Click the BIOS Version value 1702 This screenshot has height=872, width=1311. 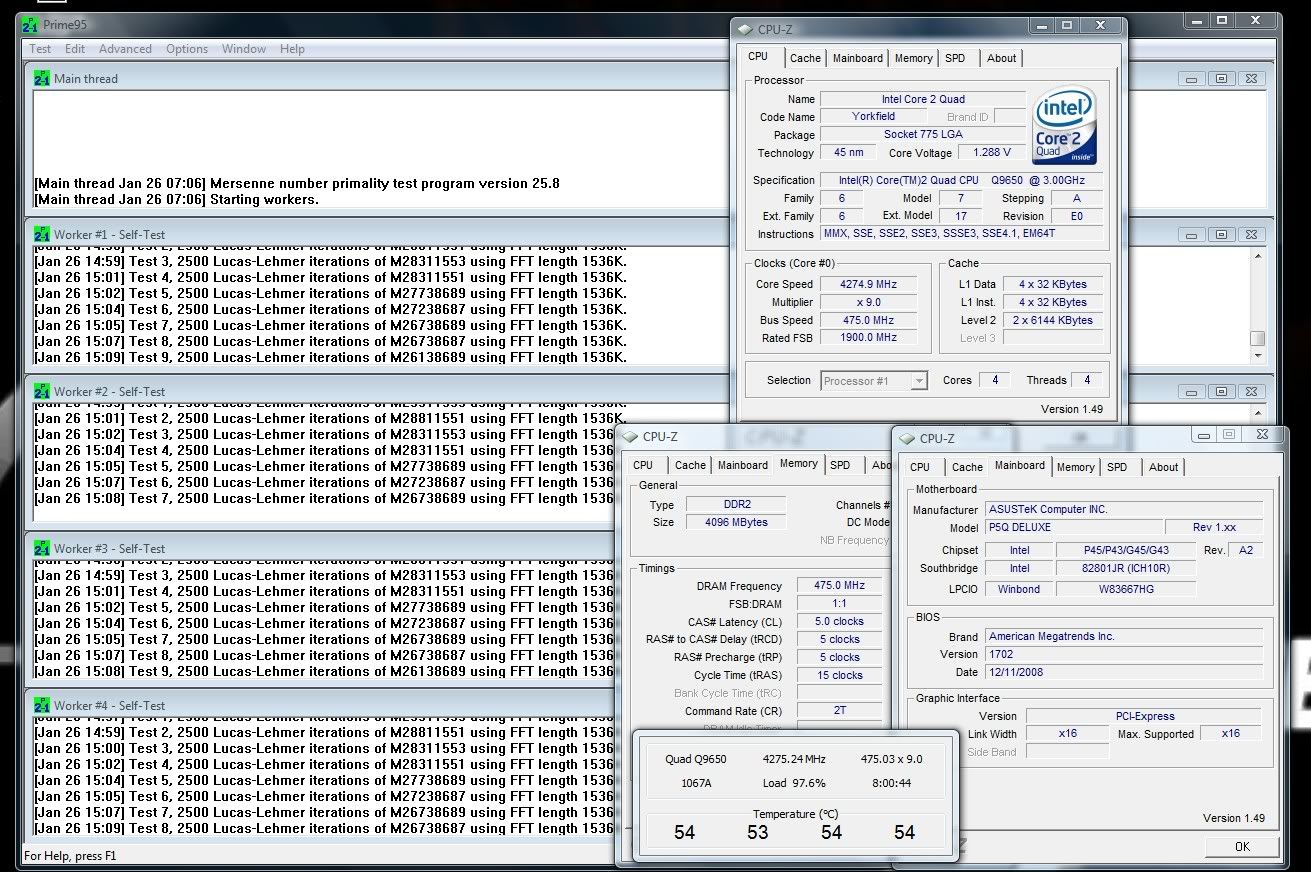tap(1124, 654)
